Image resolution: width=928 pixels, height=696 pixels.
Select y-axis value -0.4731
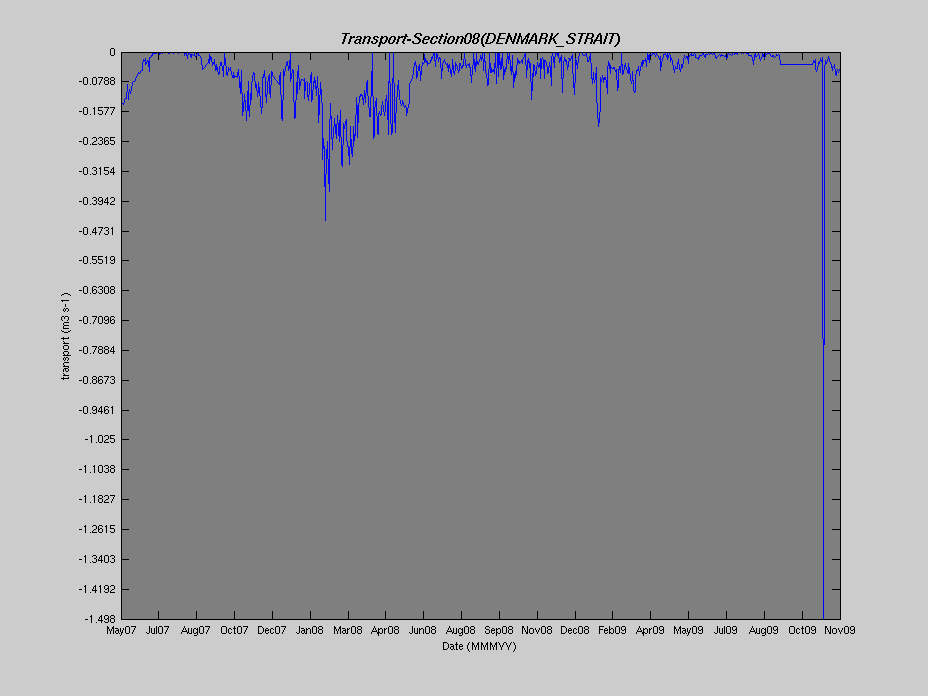[97, 231]
